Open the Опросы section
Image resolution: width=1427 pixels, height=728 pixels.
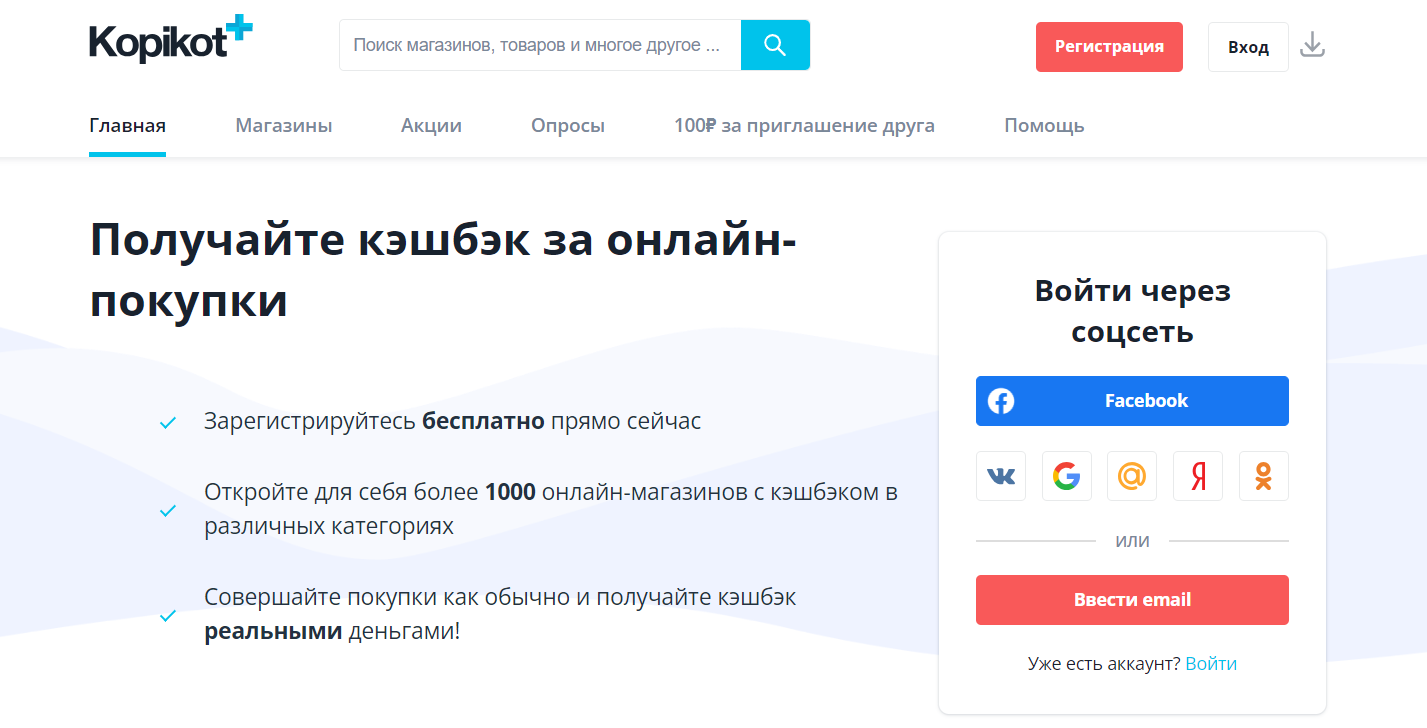click(x=568, y=126)
